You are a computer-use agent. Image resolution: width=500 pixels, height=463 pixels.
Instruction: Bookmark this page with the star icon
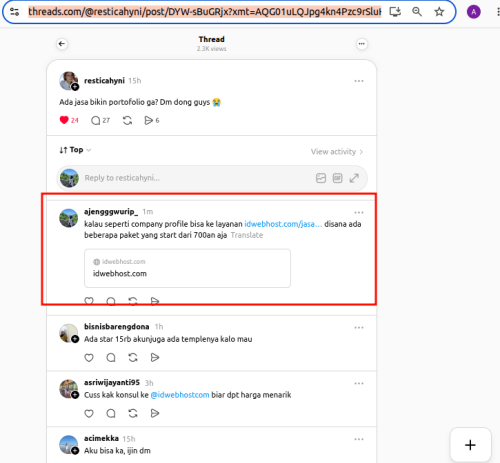point(439,12)
